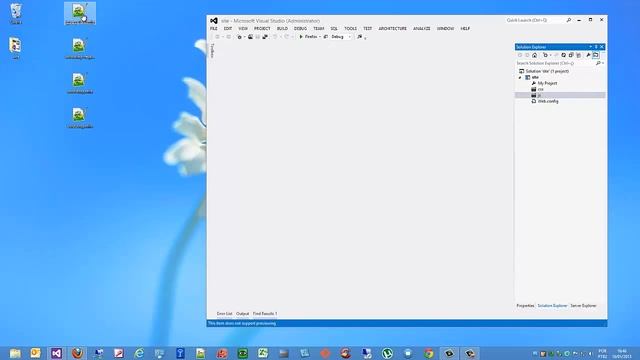The height and width of the screenshot is (360, 640).
Task: Click the New Project toolbar icon
Action: [240, 37]
